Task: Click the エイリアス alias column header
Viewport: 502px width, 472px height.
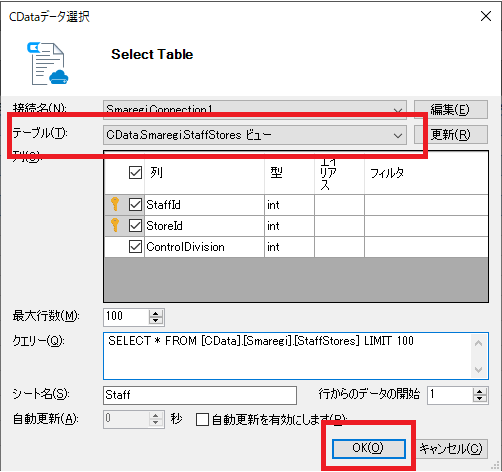Action: [339, 173]
